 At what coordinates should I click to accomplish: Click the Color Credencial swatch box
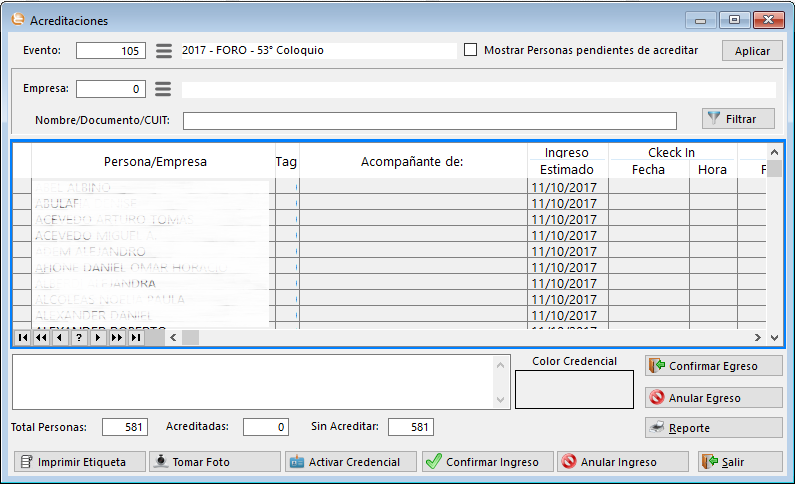[574, 389]
